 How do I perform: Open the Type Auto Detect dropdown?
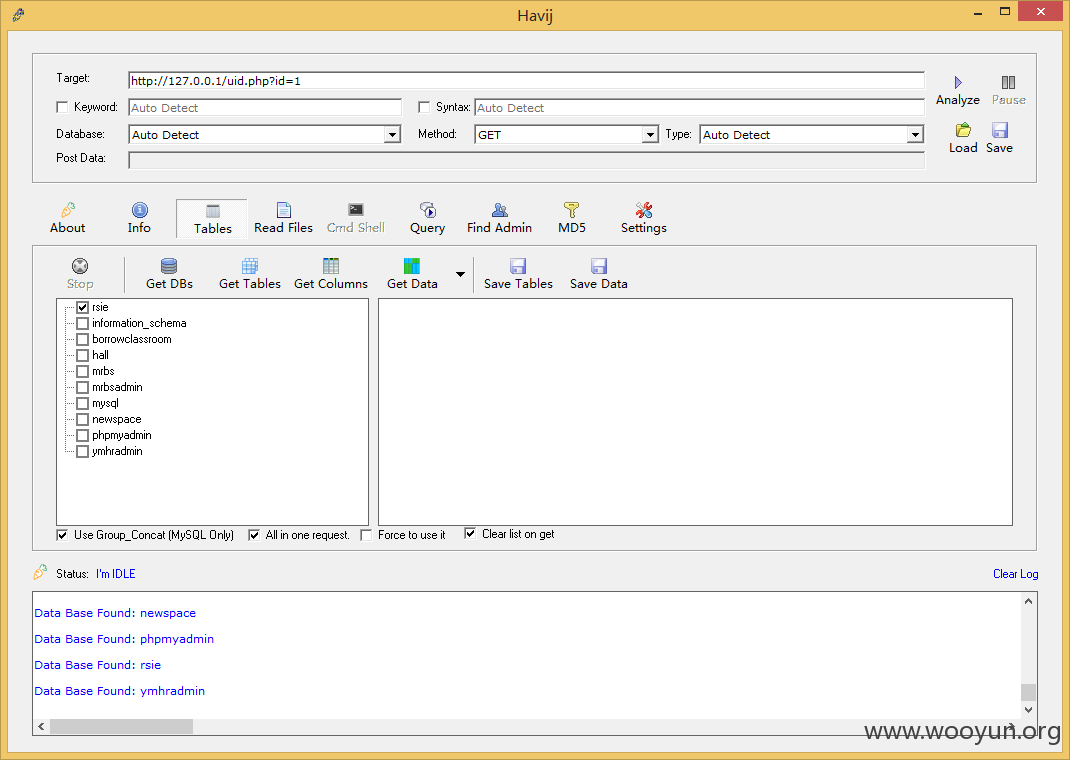coord(915,134)
